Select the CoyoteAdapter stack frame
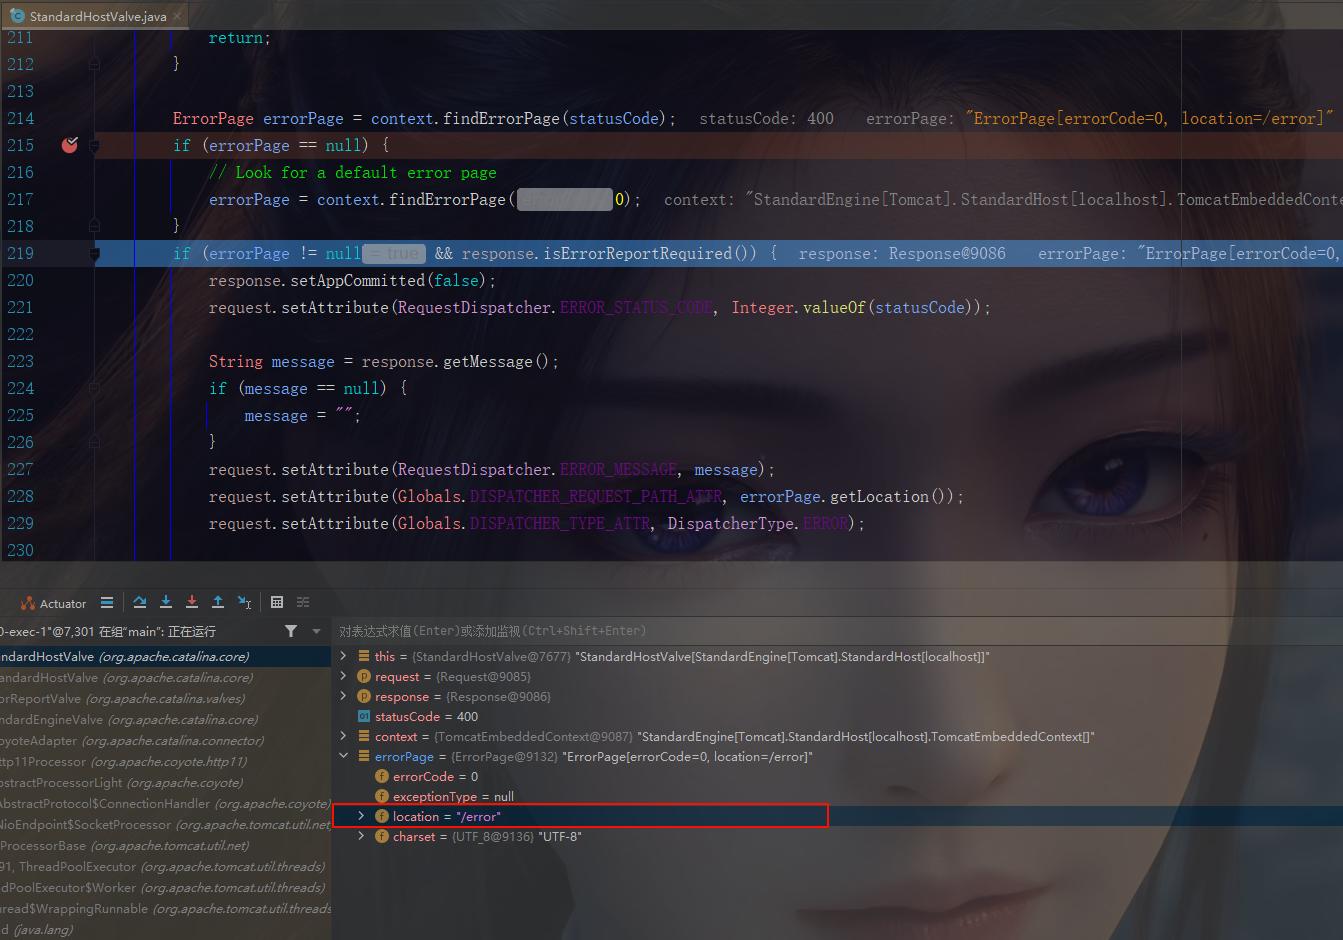Screen dimensions: 1343x940 (x=165, y=740)
